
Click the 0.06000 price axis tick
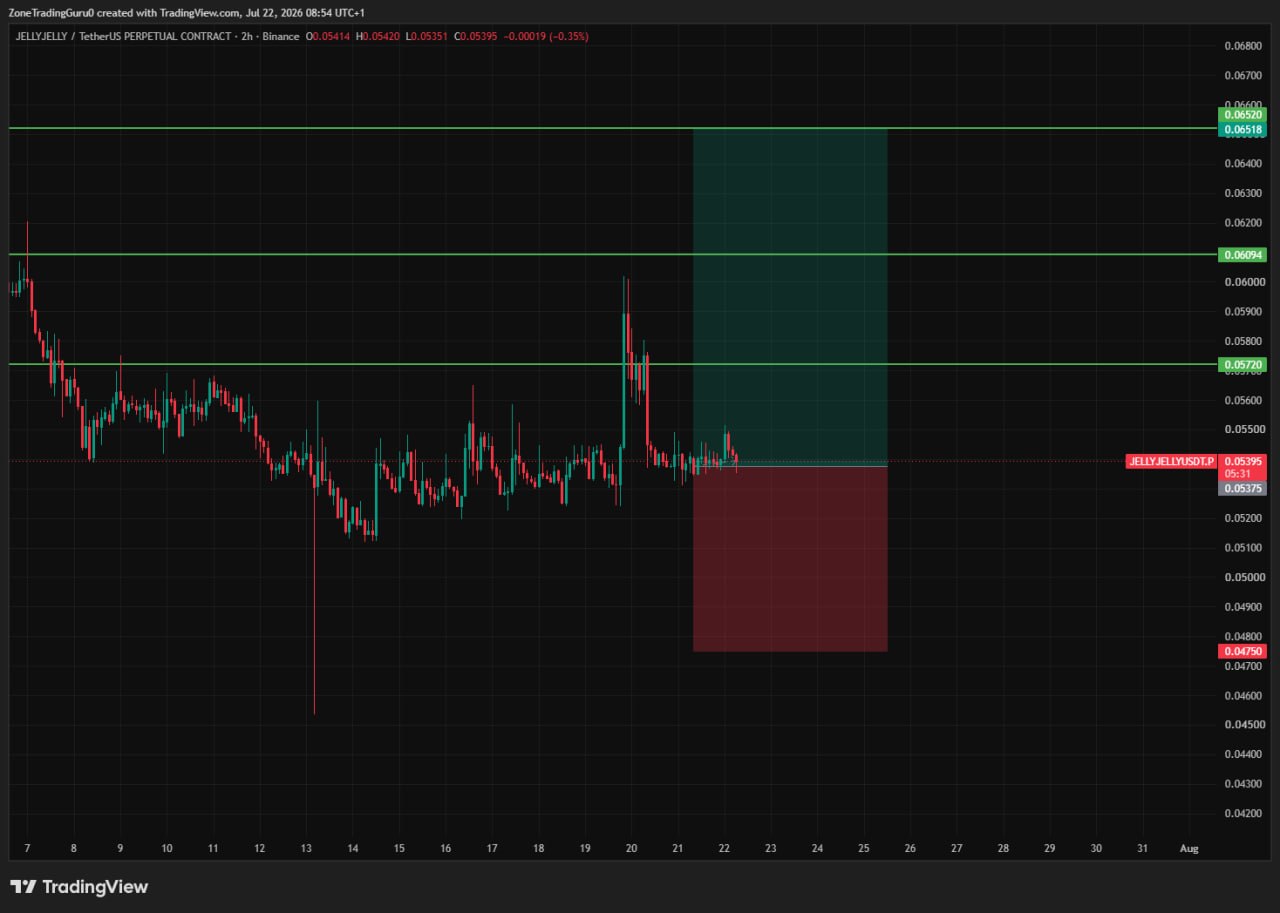click(x=1241, y=282)
